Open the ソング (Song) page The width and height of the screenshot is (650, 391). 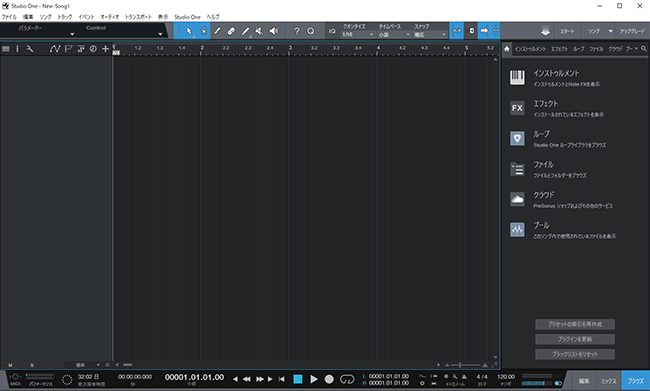pyautogui.click(x=594, y=32)
